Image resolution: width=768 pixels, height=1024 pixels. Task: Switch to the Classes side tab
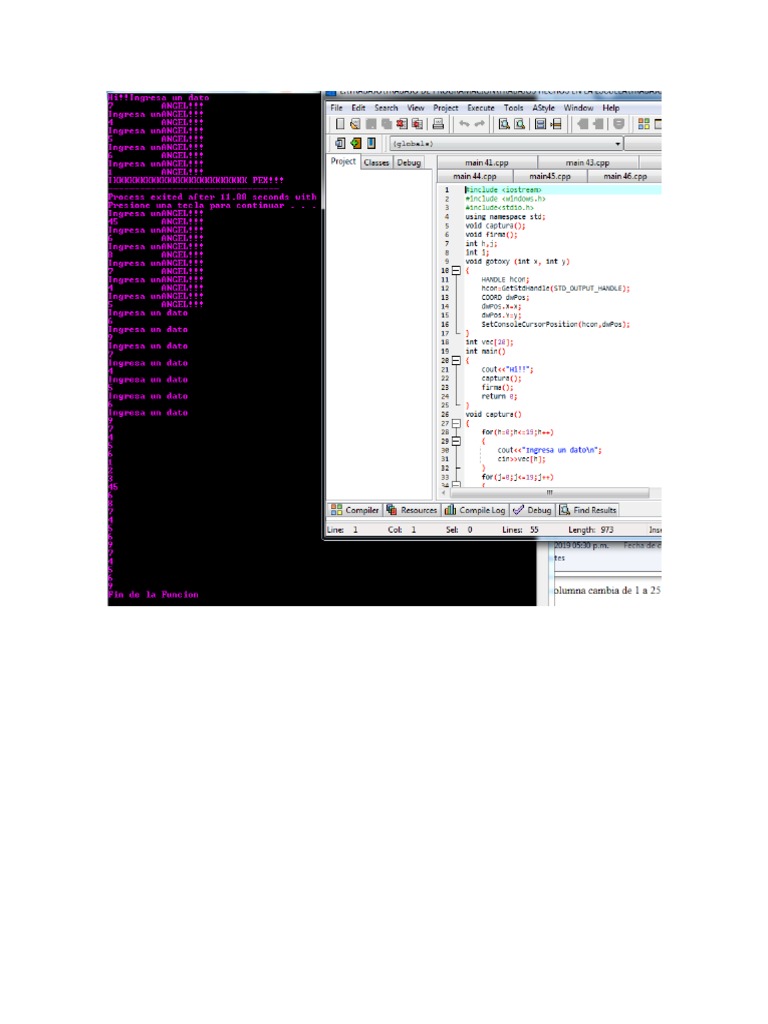coord(376,163)
